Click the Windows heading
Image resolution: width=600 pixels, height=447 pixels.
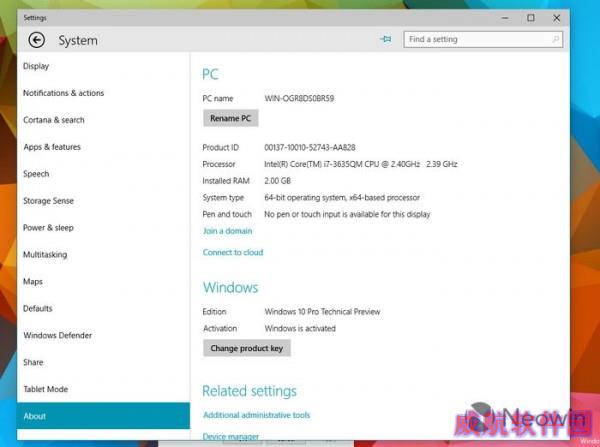click(x=231, y=287)
